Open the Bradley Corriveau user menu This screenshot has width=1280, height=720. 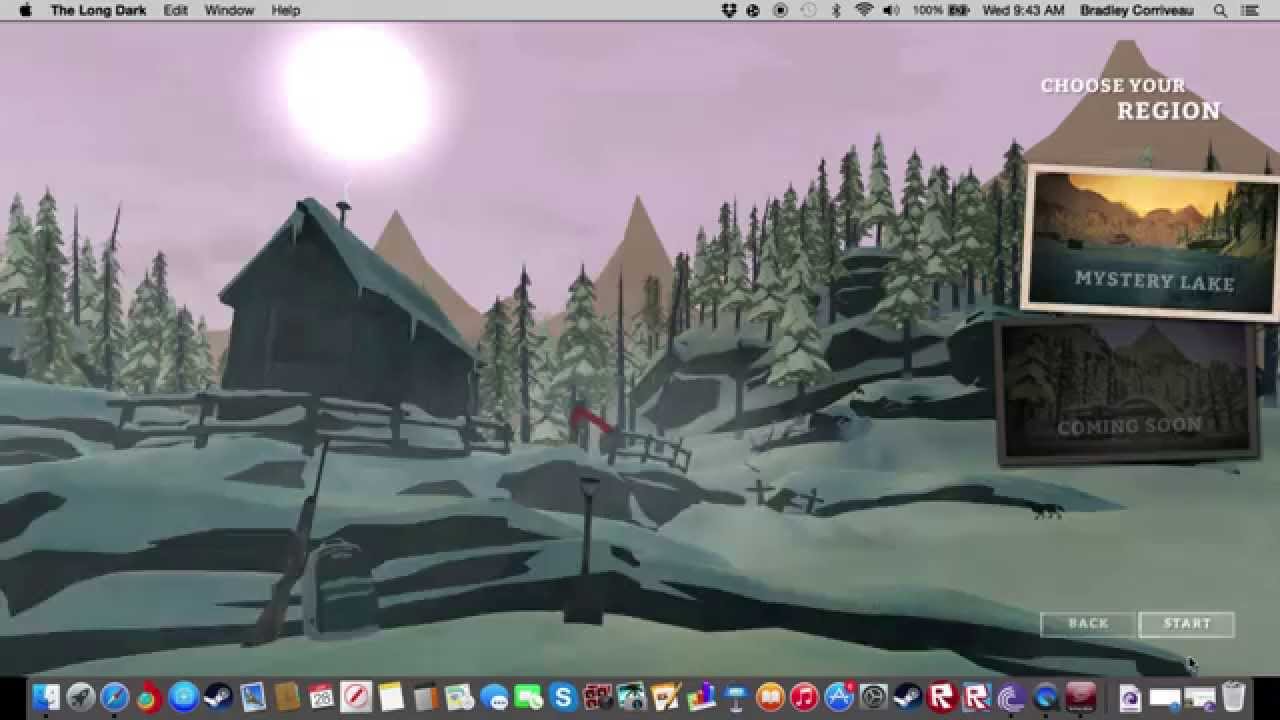1137,10
